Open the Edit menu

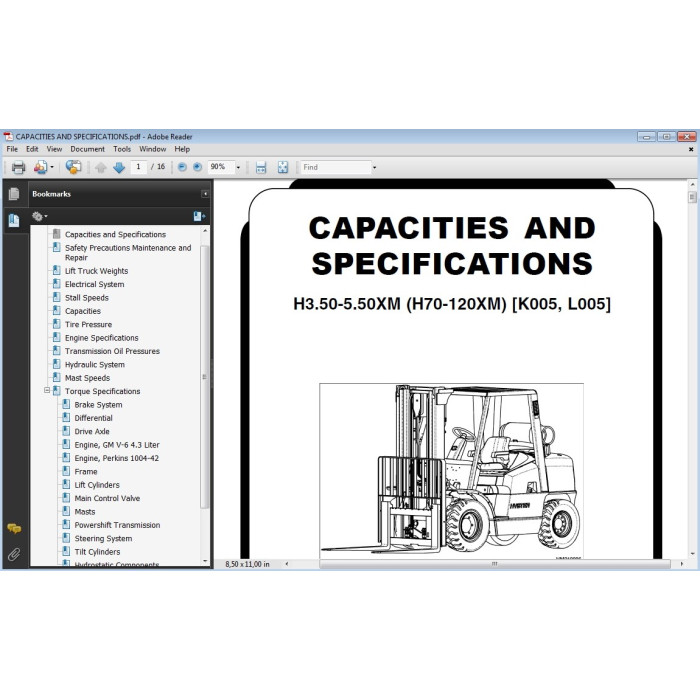tap(32, 149)
